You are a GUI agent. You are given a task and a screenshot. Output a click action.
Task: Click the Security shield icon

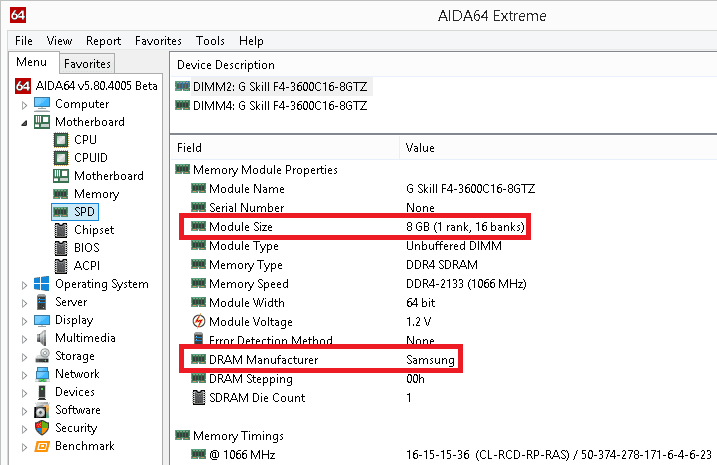(x=42, y=428)
